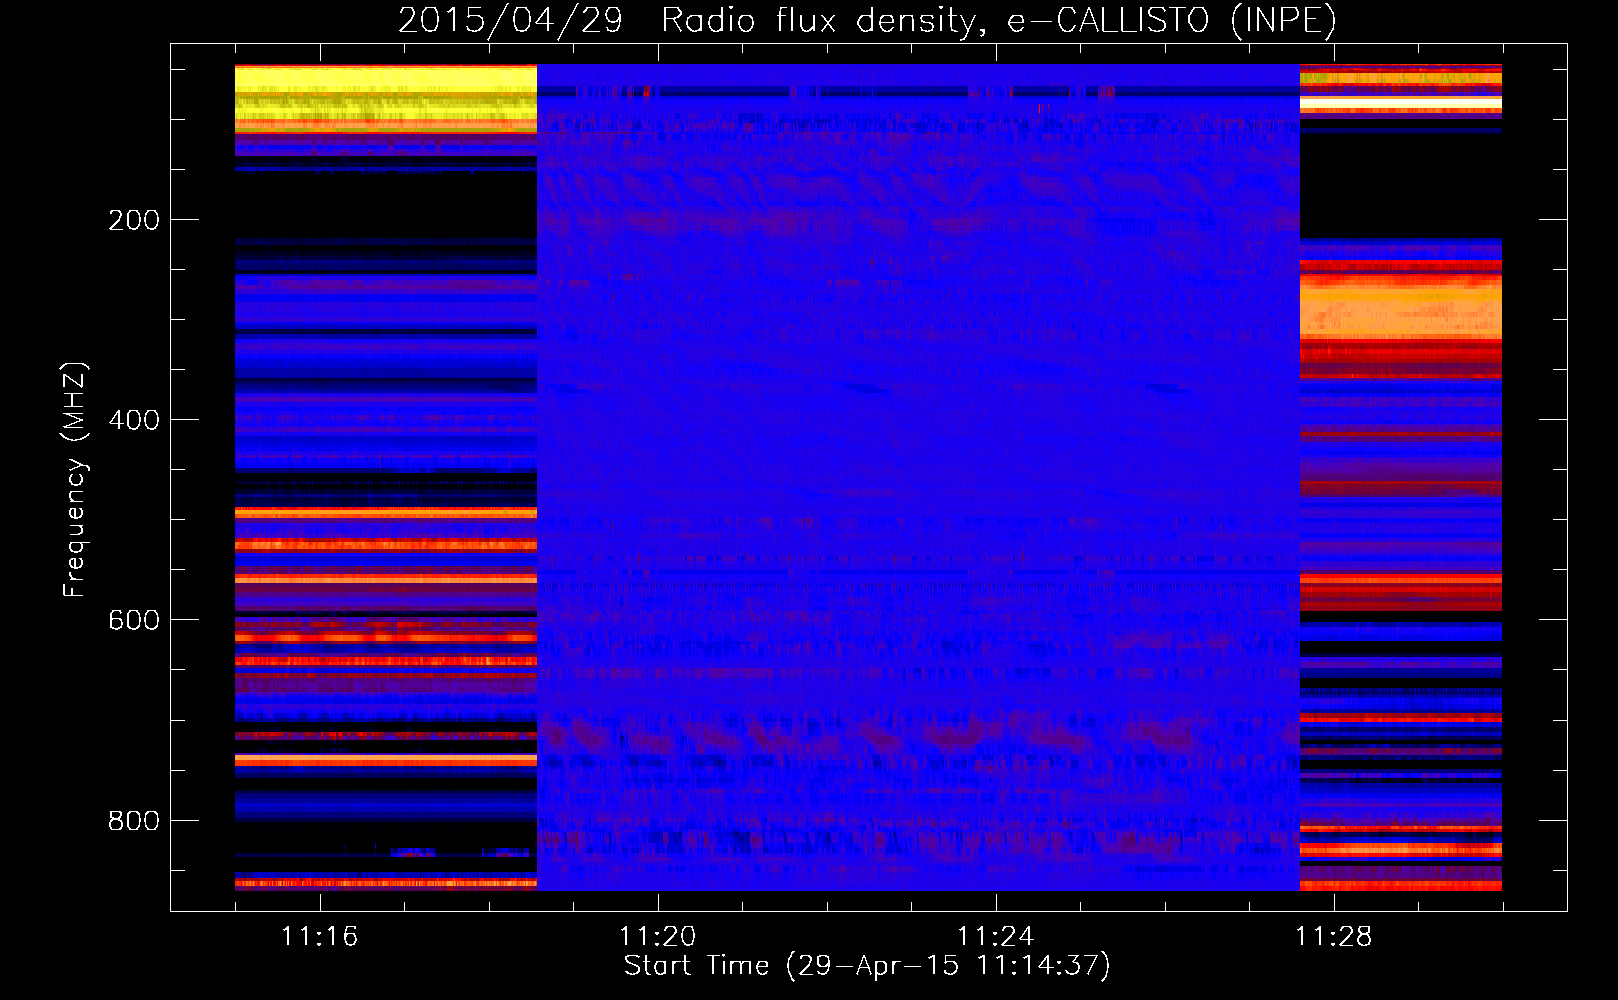Select the 200 frequency axis label
The height and width of the screenshot is (1000, 1618).
(x=134, y=220)
